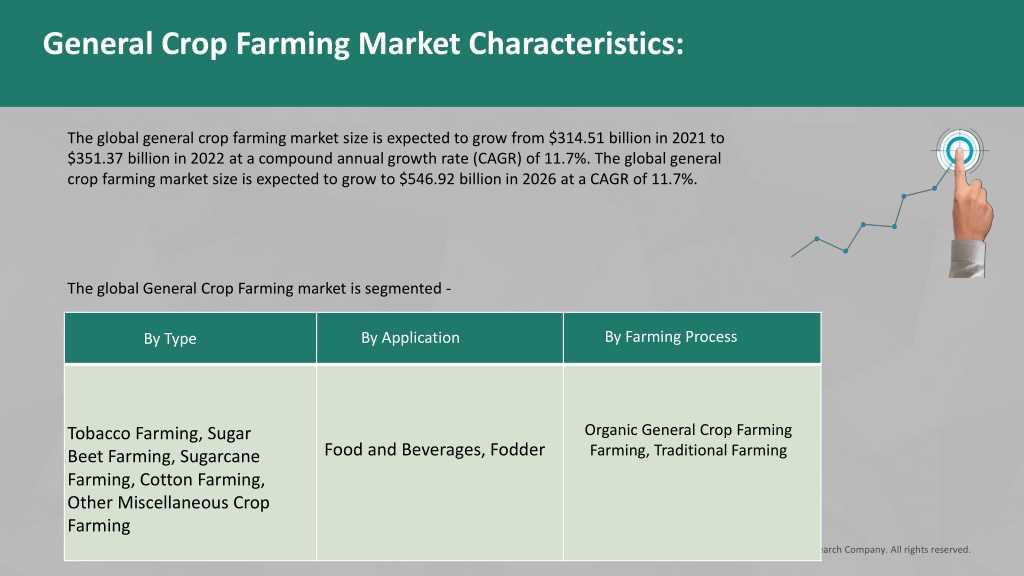
Task: Click the Organic General Crop Farming cell
Action: coord(692,462)
